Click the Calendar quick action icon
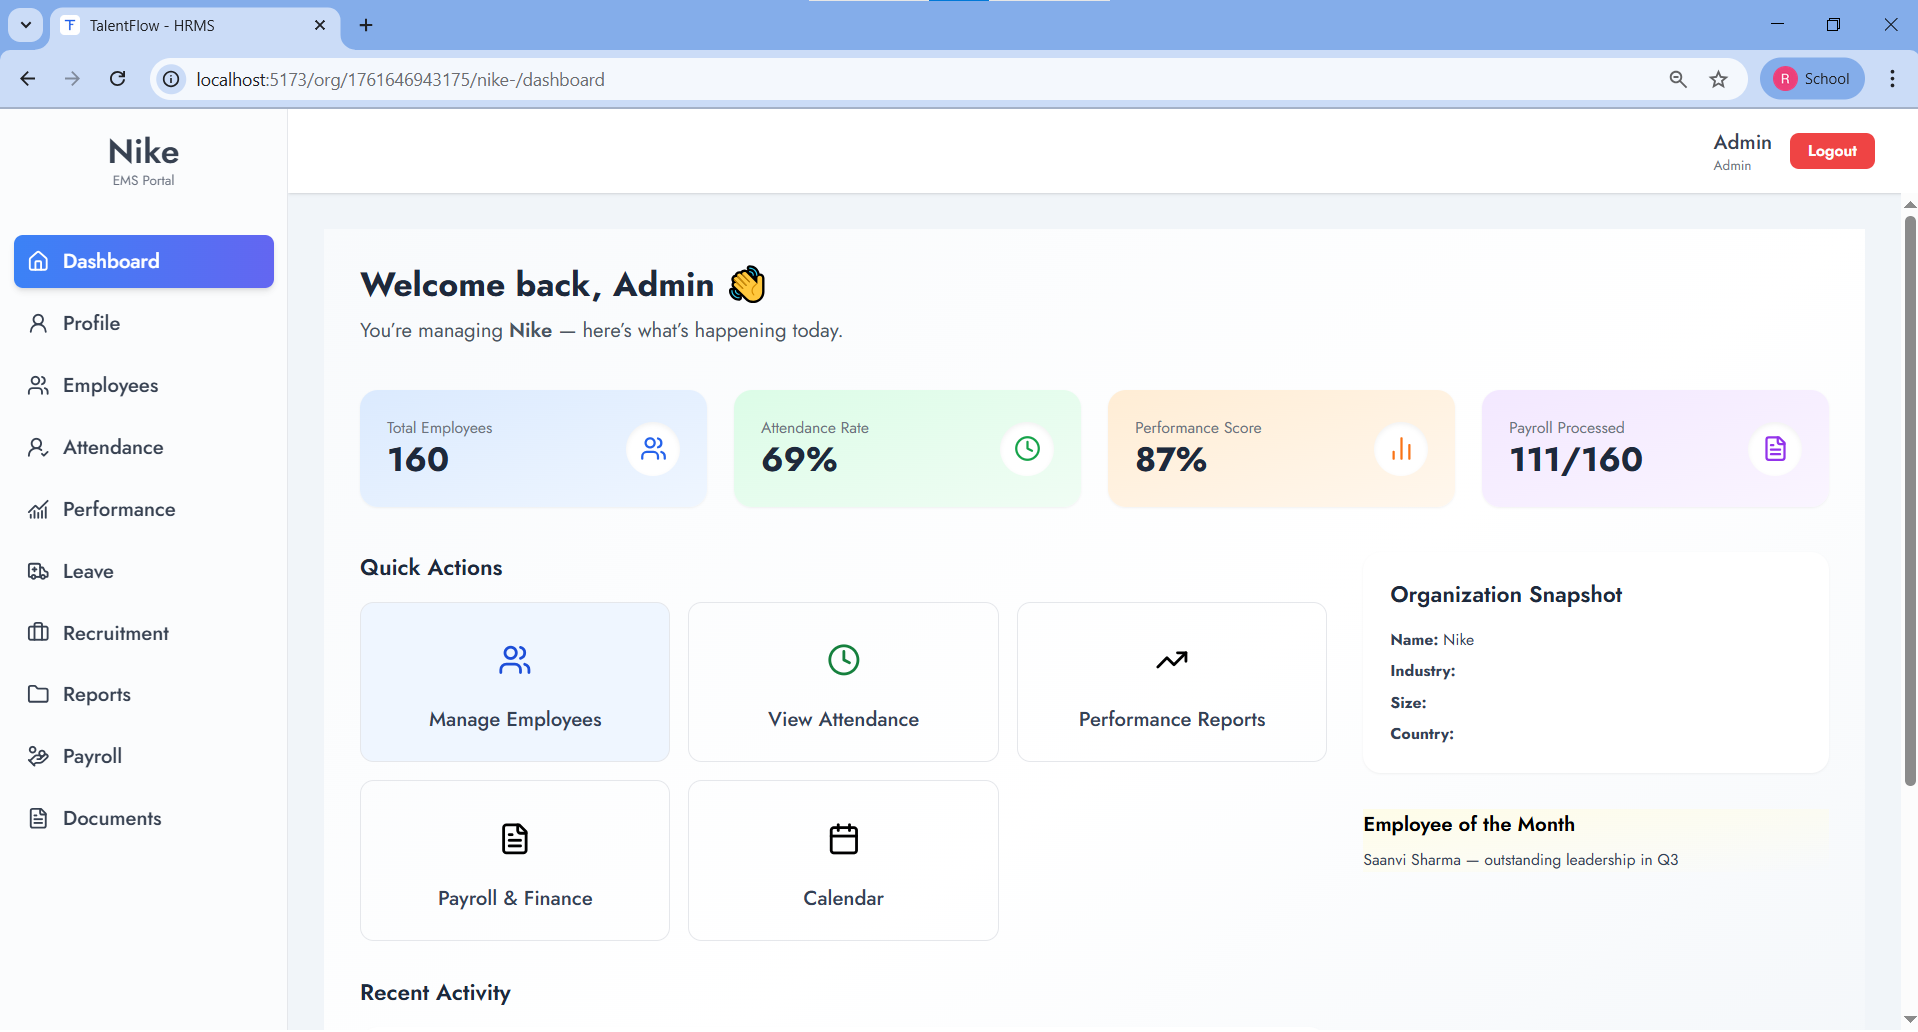Image resolution: width=1918 pixels, height=1032 pixels. pyautogui.click(x=844, y=839)
